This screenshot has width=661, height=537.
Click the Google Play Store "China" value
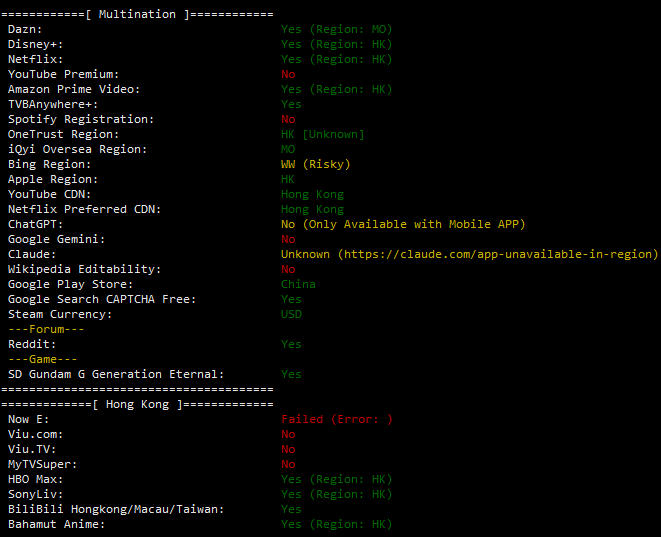point(298,284)
